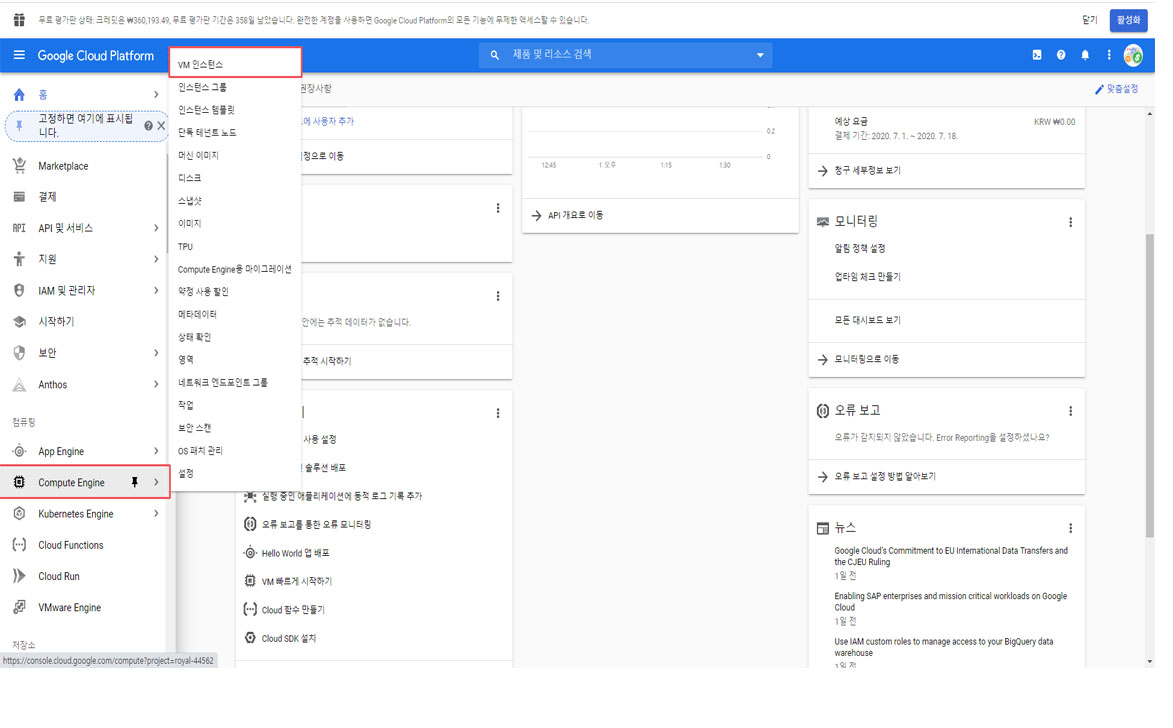Screen dimensions: 1173x728
Task: Click the 활성화 activate button
Action: pos(1128,20)
